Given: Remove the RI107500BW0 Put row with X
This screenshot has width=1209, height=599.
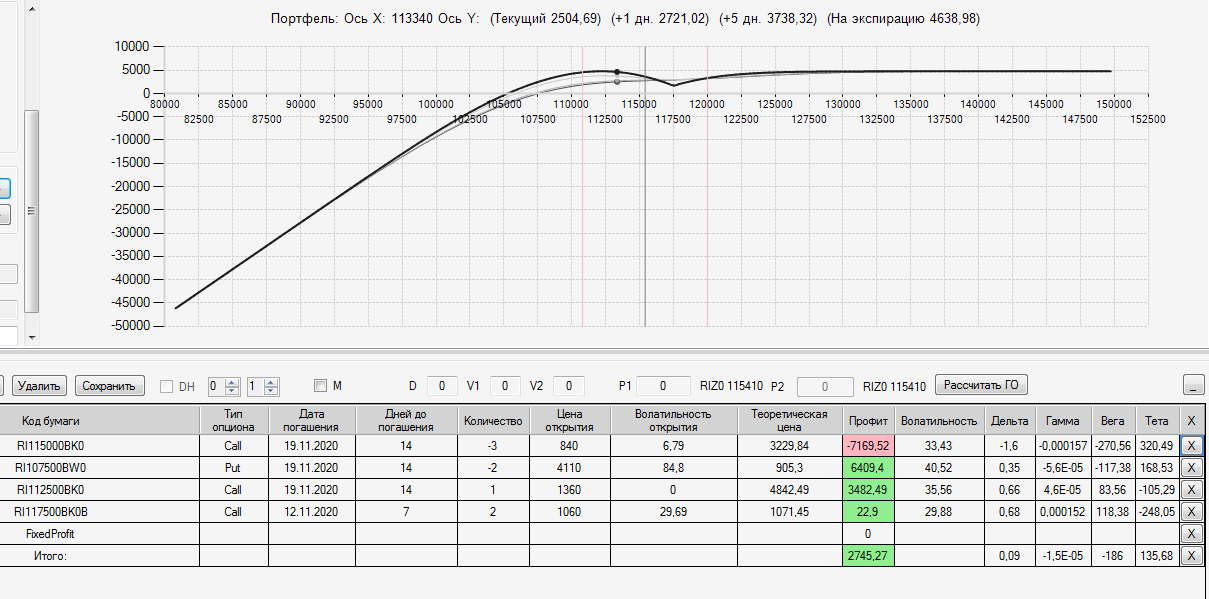Looking at the screenshot, I should point(1191,467).
